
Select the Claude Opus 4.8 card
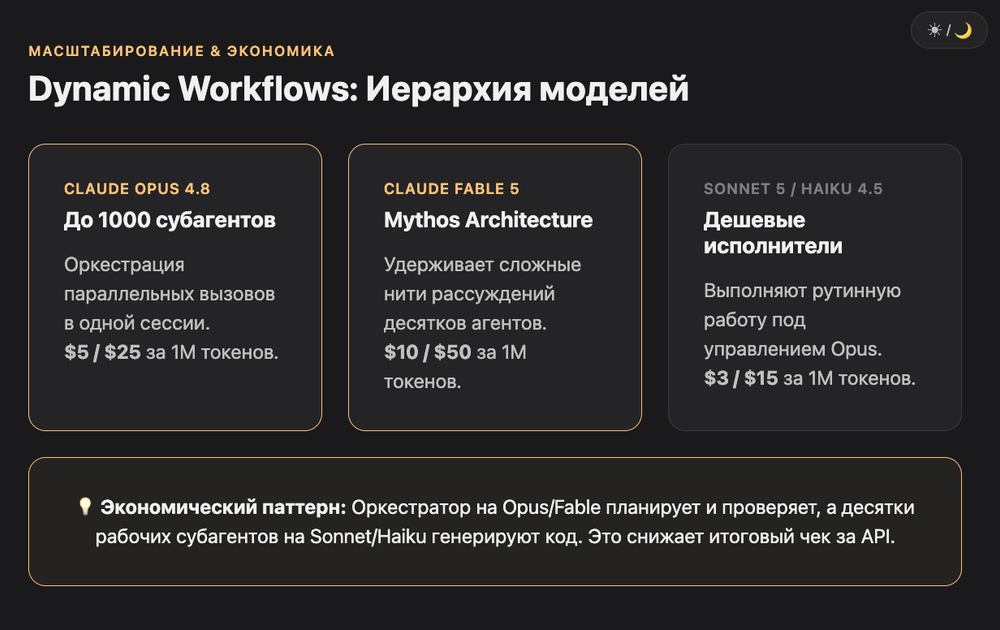pyautogui.click(x=175, y=287)
